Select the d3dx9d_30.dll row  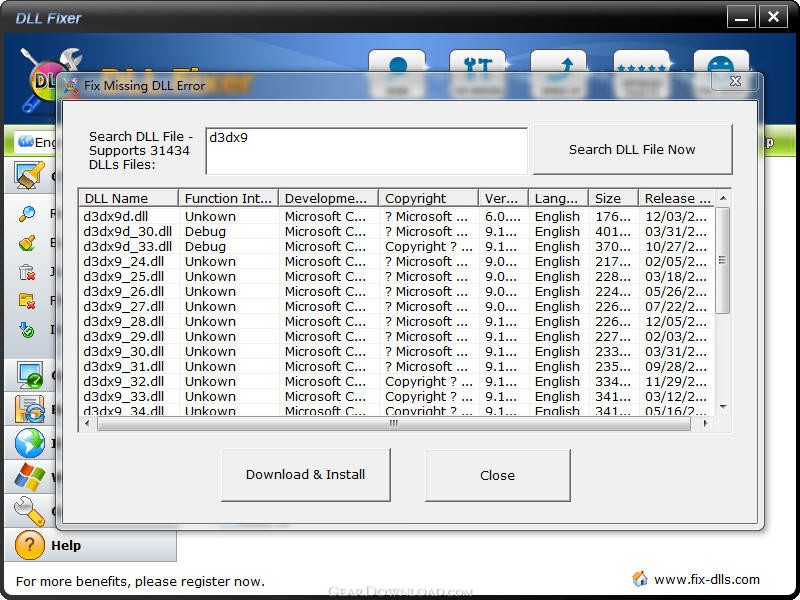[396, 232]
